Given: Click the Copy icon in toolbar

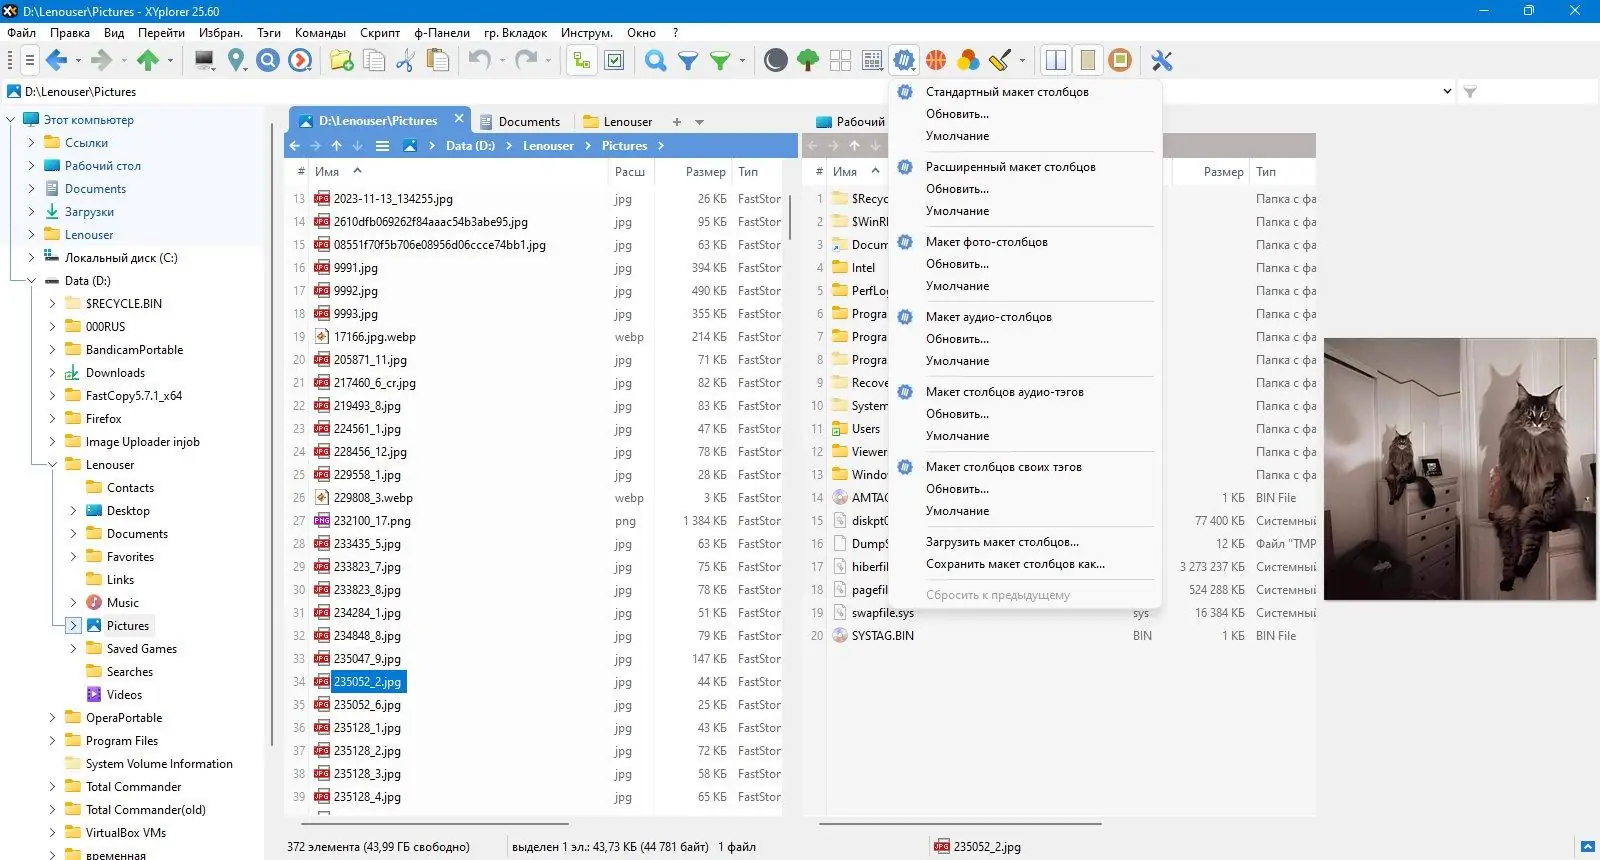Looking at the screenshot, I should 374,61.
